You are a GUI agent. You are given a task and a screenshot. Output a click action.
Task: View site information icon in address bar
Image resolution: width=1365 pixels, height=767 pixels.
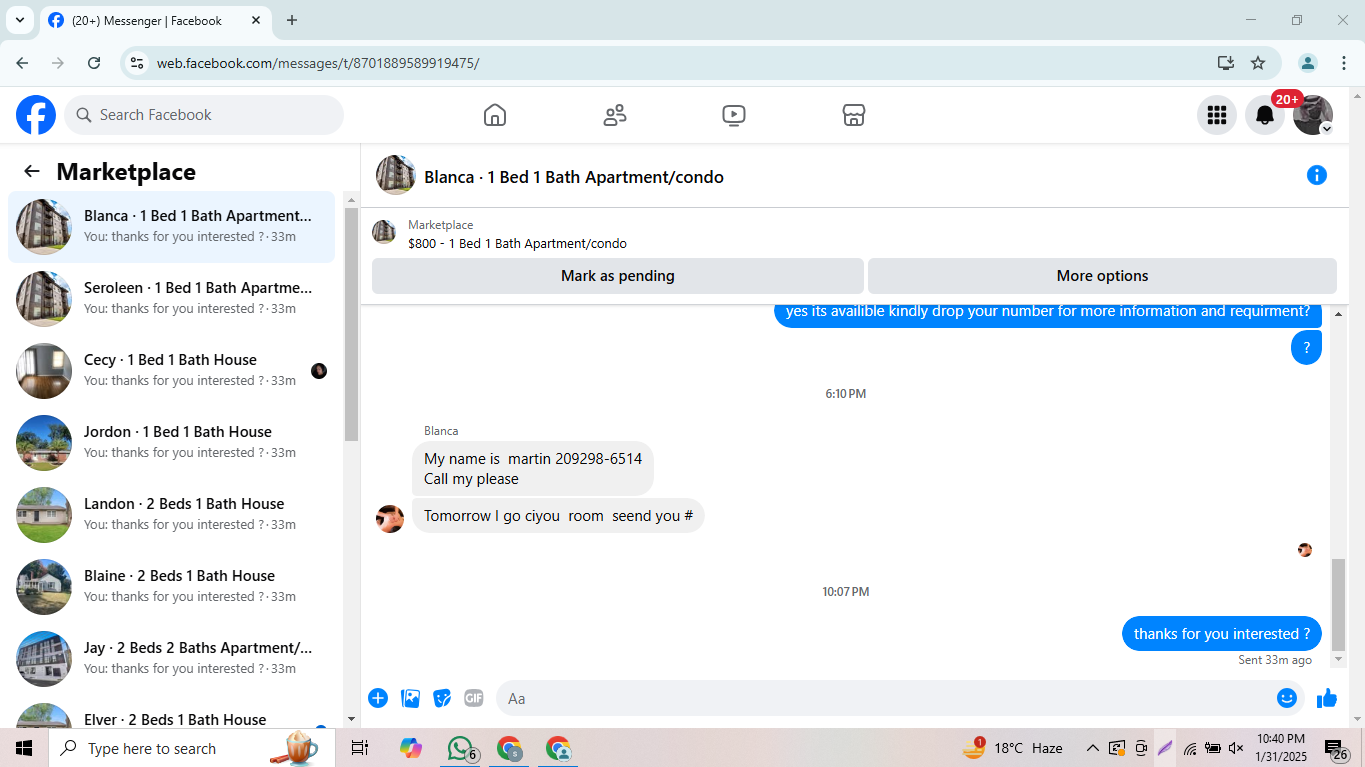tap(138, 63)
